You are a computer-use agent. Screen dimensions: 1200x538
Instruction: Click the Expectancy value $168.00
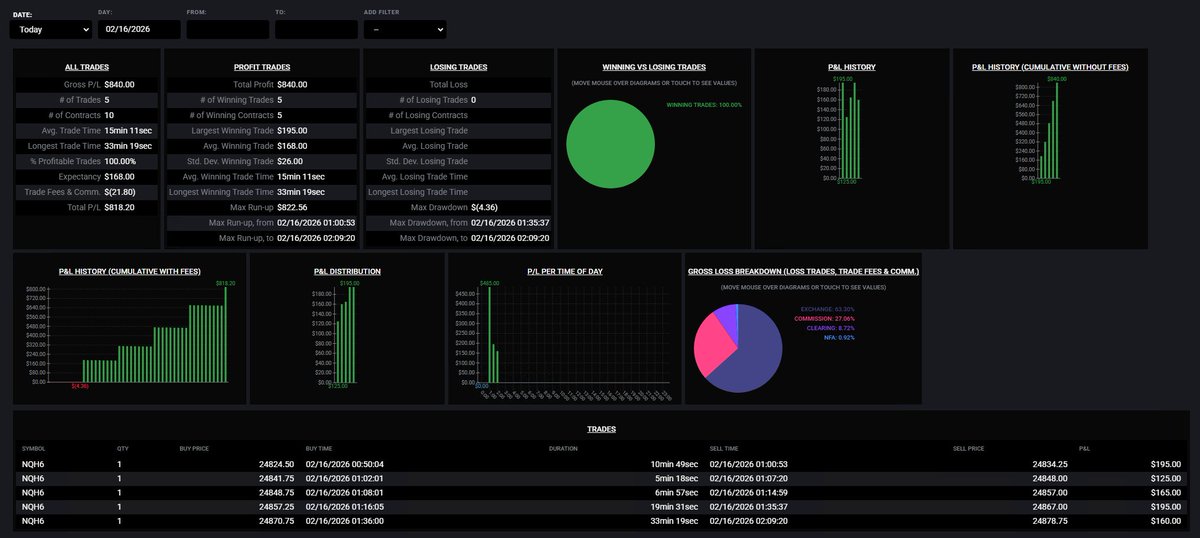point(118,176)
